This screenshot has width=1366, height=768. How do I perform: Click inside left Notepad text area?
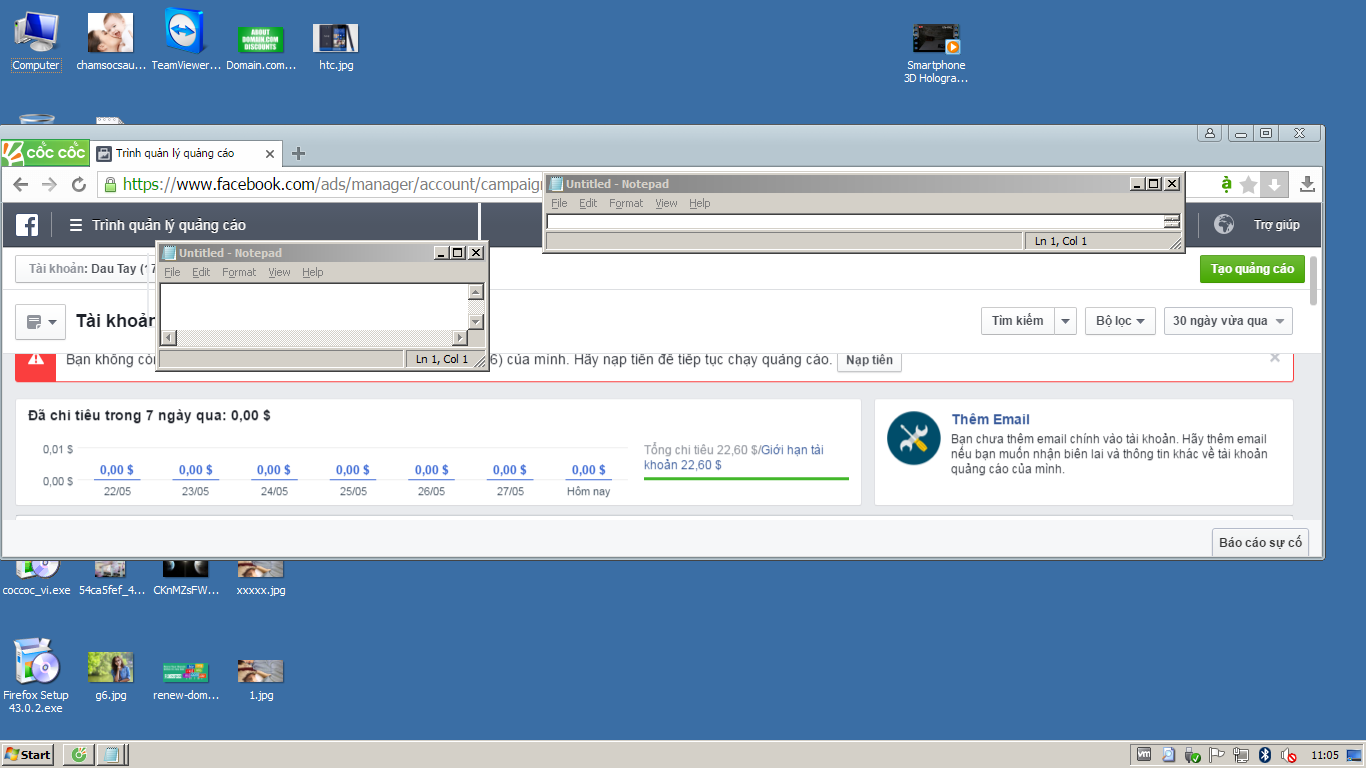[x=313, y=306]
